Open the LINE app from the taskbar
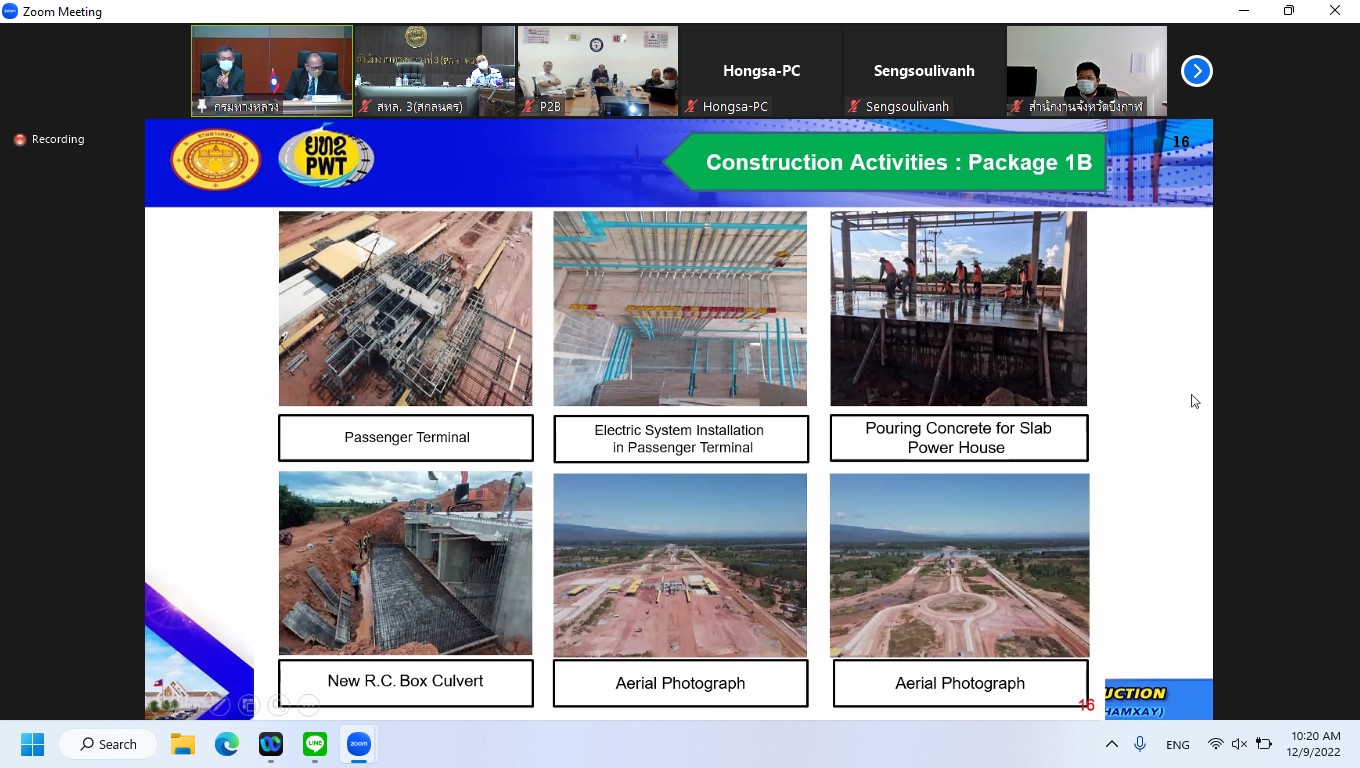Screen dimensions: 1360x768 pos(315,744)
